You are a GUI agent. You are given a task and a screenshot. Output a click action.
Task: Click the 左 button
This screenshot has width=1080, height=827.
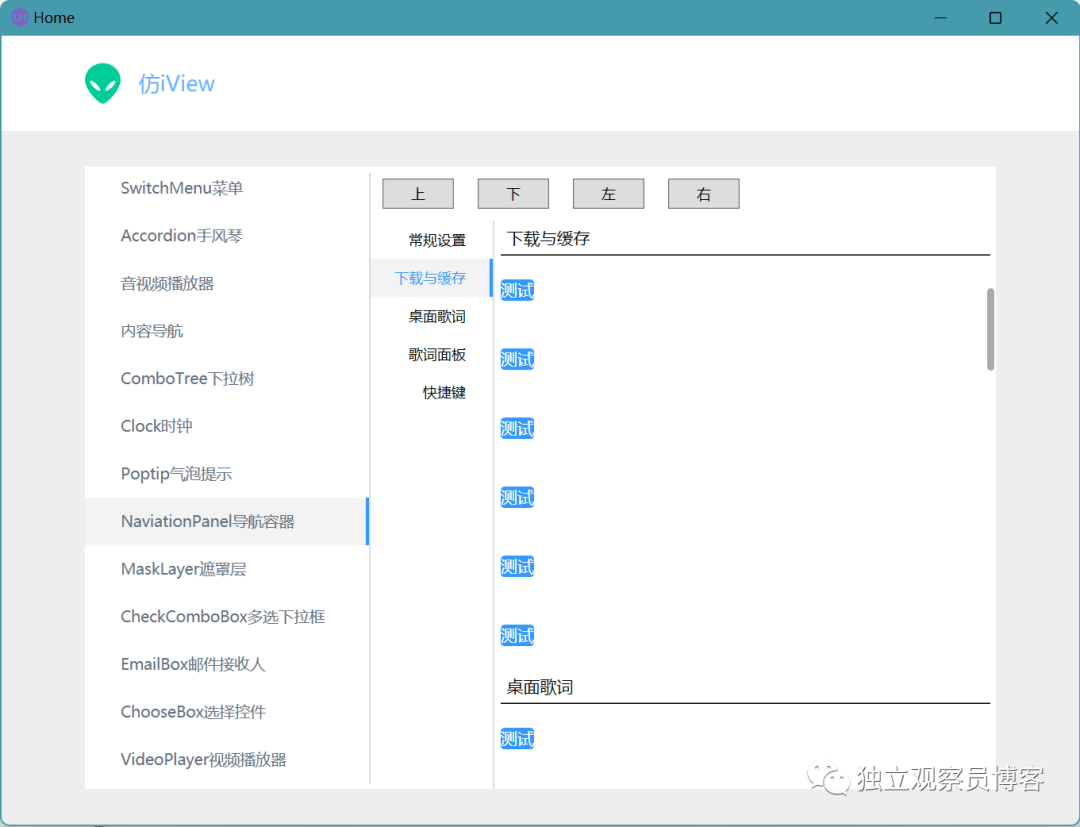coord(608,193)
